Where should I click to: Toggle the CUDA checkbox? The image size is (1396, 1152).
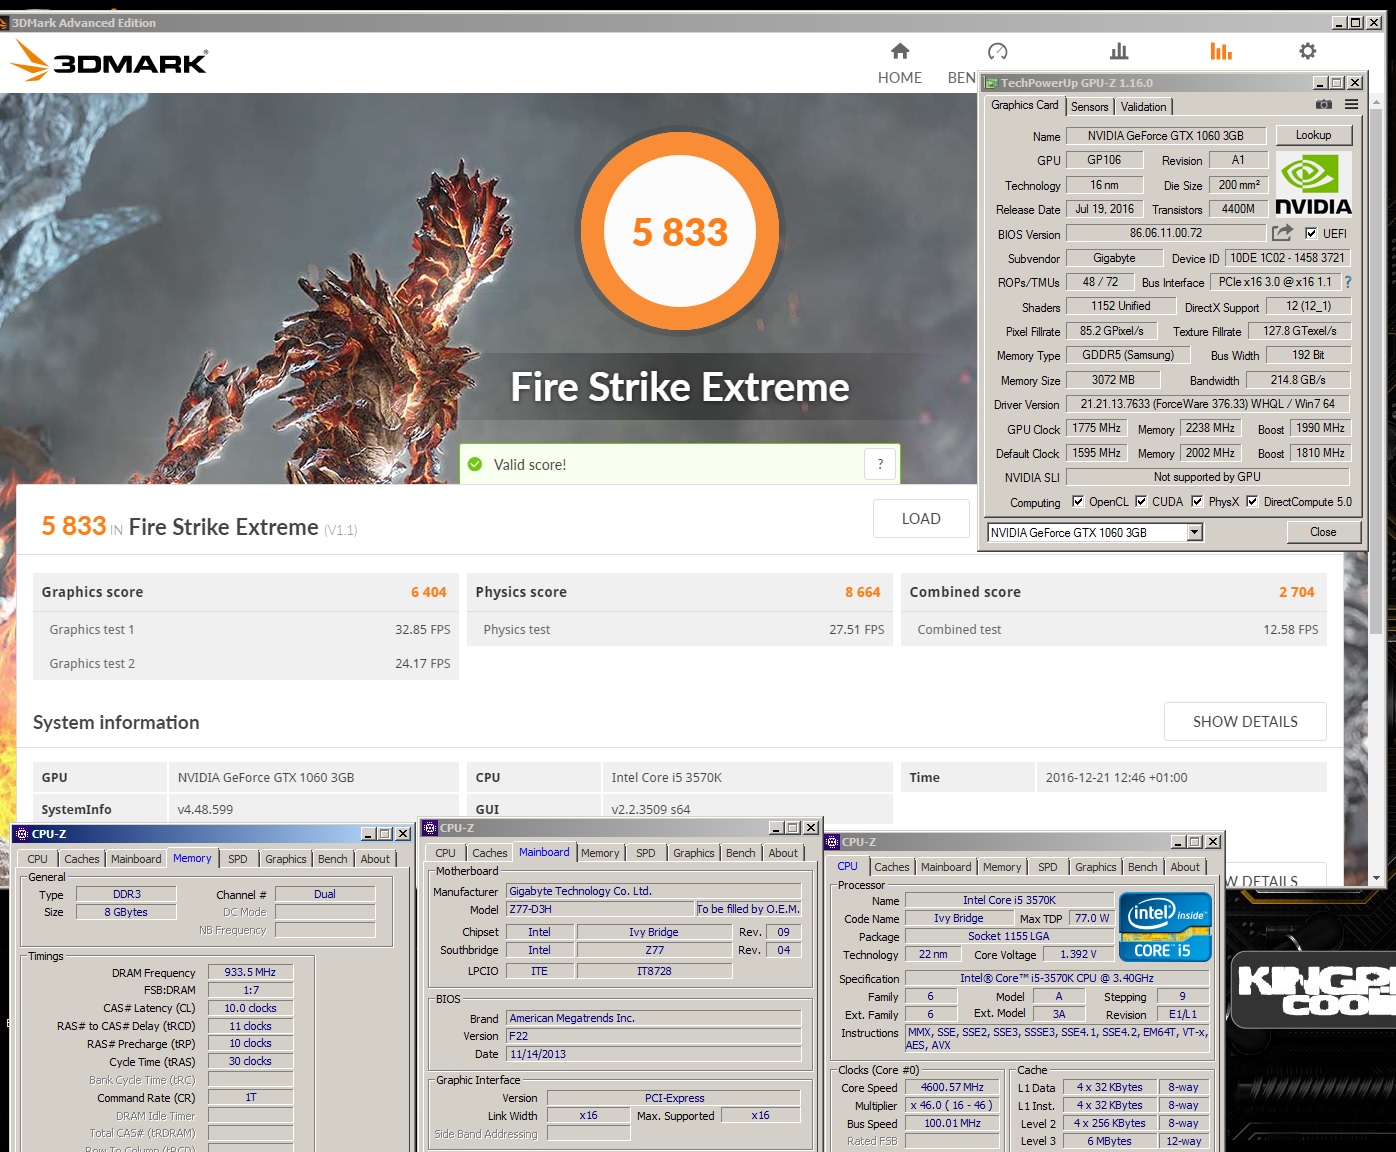tap(1141, 501)
